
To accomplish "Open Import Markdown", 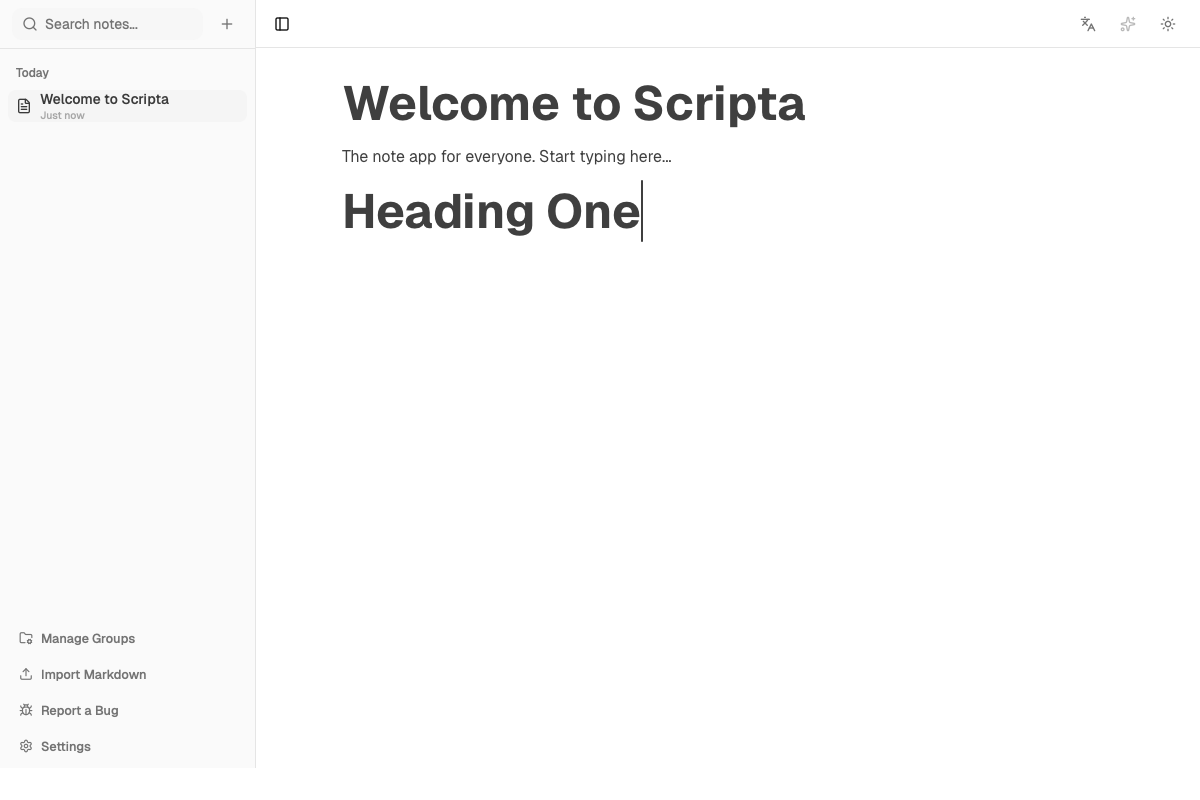I will [x=93, y=674].
